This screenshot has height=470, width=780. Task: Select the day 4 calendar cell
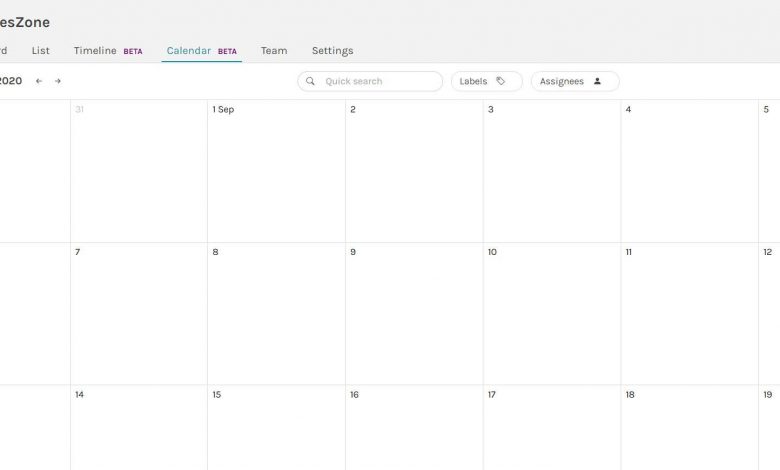(x=689, y=170)
